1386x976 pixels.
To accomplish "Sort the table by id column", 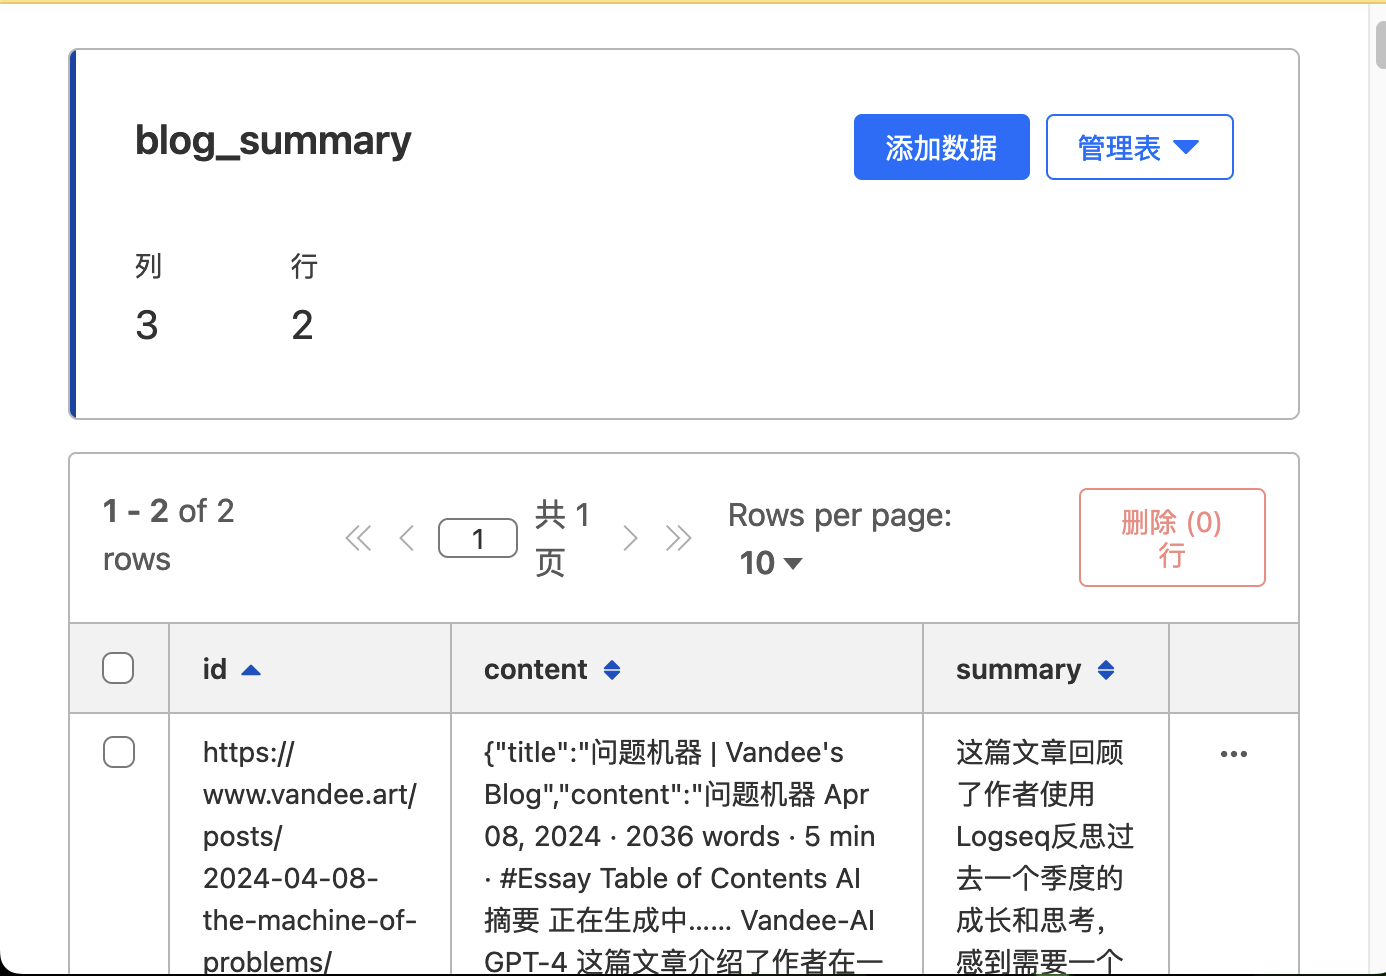I will pyautogui.click(x=232, y=669).
